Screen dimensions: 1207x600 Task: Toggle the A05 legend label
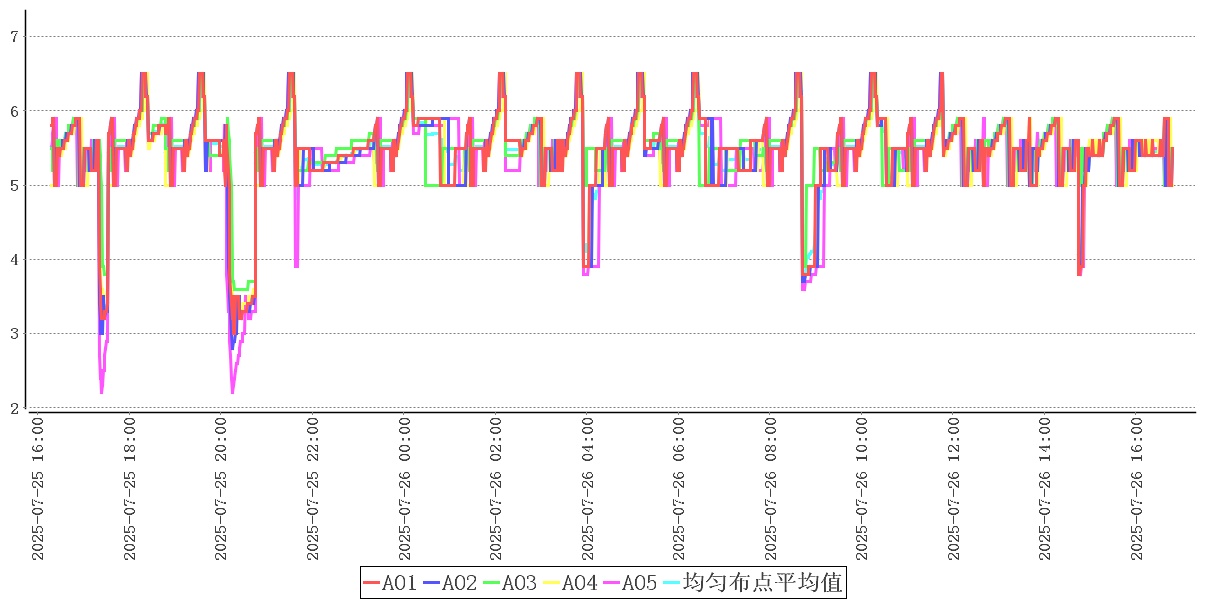pos(639,583)
